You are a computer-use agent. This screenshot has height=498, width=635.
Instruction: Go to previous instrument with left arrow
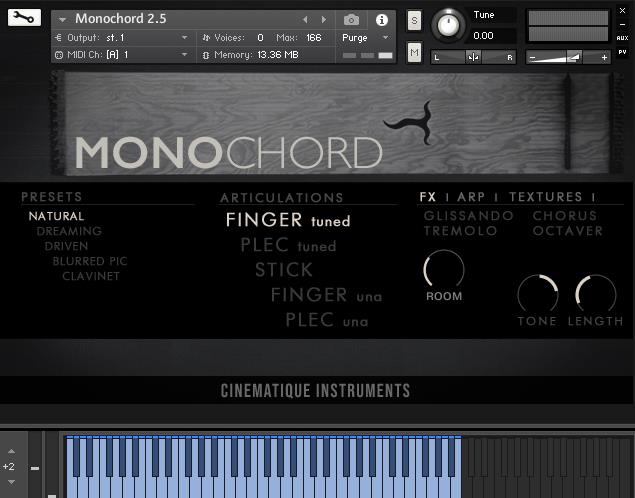[305, 19]
